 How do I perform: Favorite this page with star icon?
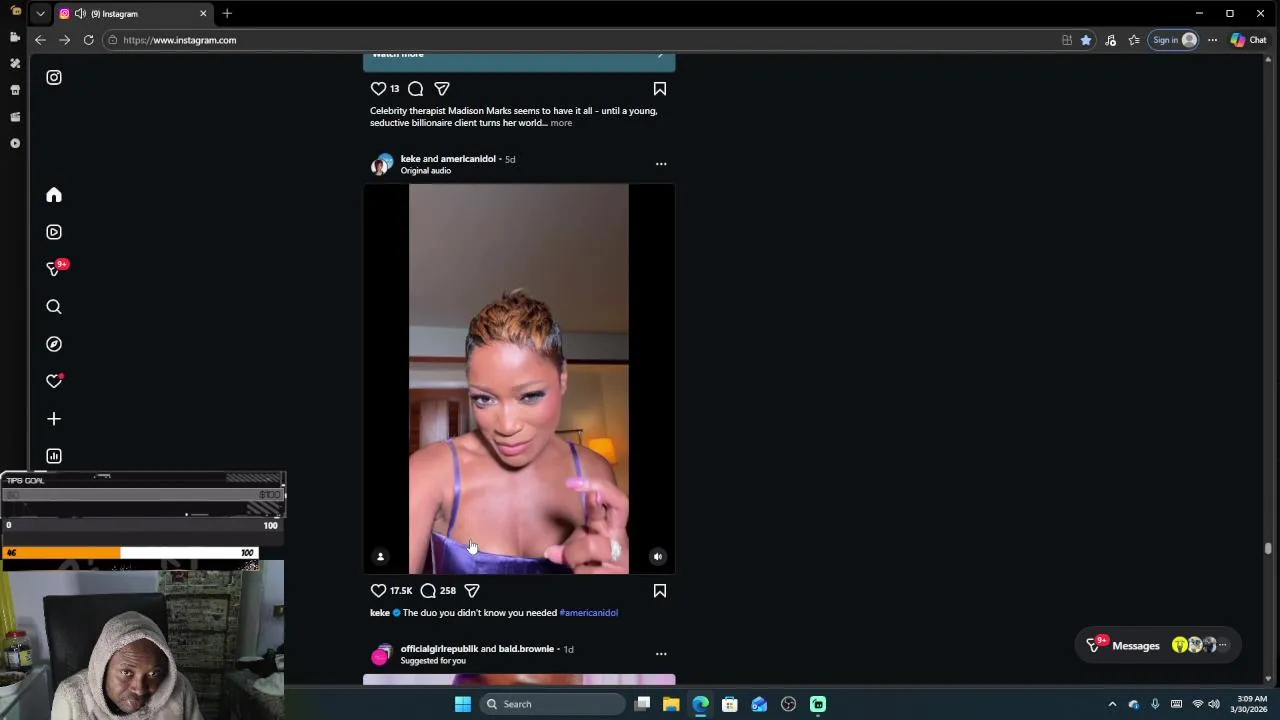pyautogui.click(x=1086, y=40)
